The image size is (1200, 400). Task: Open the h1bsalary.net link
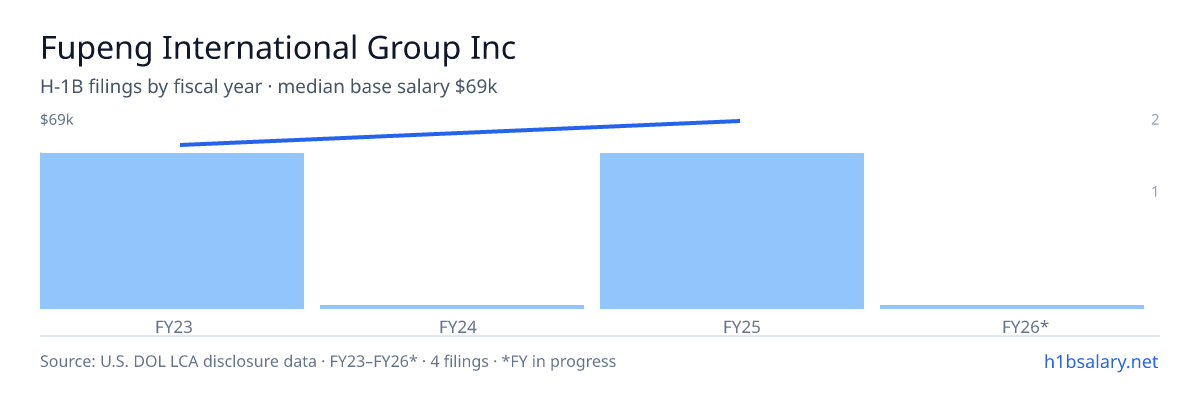(1100, 361)
